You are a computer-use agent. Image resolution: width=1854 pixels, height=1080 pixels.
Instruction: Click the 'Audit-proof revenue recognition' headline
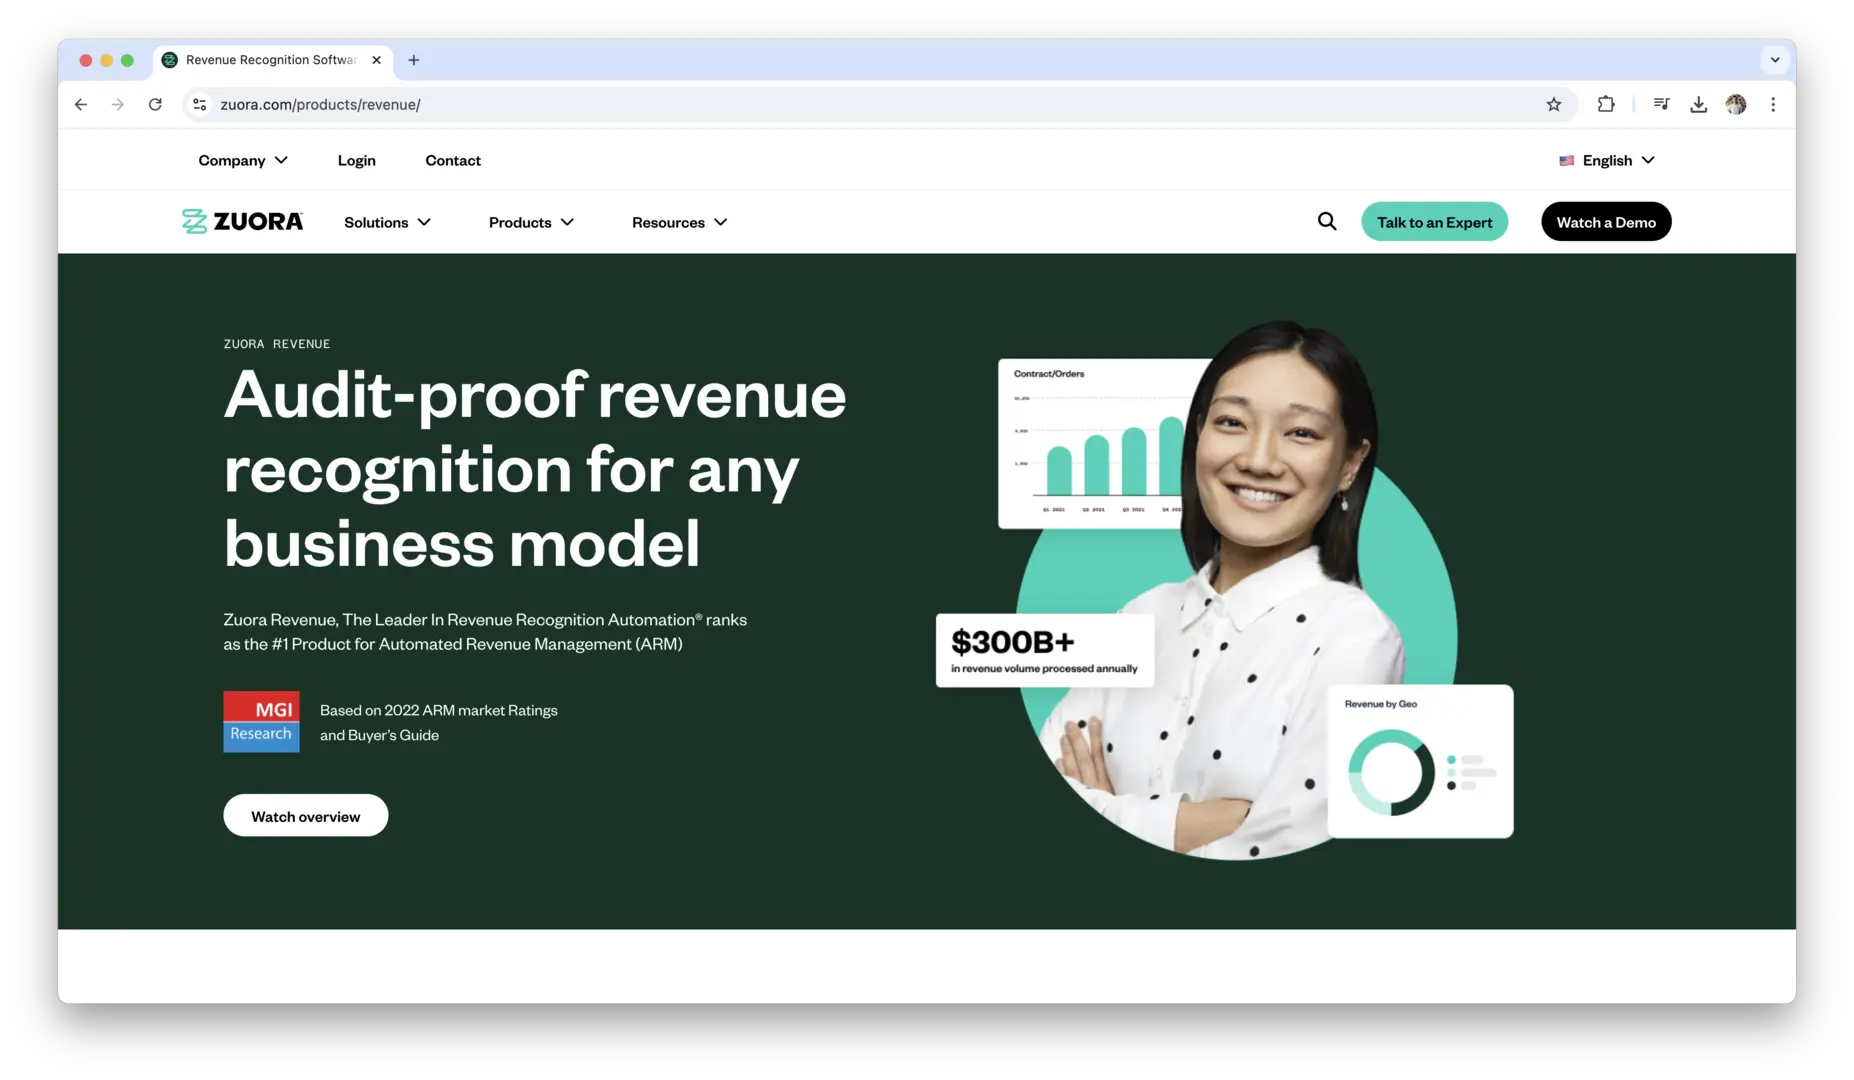(x=535, y=468)
